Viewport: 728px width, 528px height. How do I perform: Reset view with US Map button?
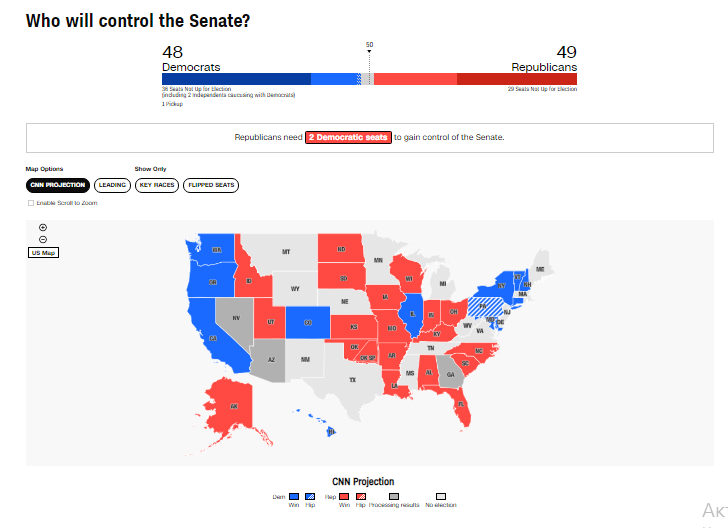(x=43, y=253)
